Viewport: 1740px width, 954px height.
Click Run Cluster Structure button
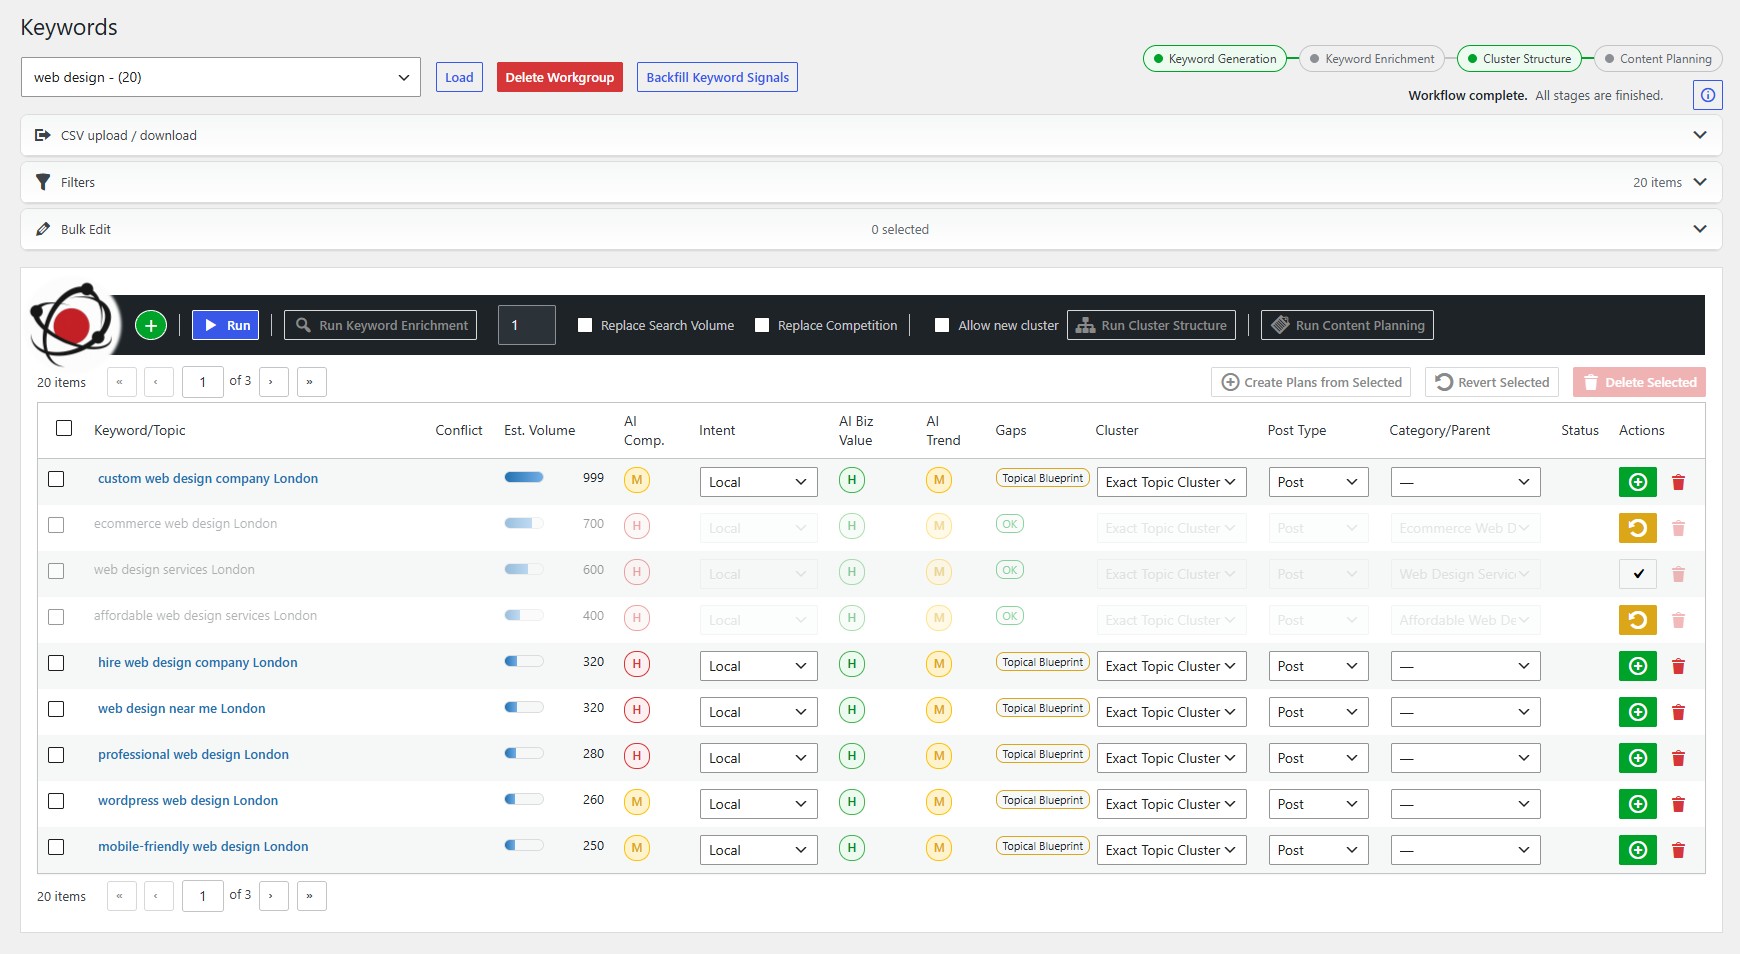pyautogui.click(x=1151, y=325)
